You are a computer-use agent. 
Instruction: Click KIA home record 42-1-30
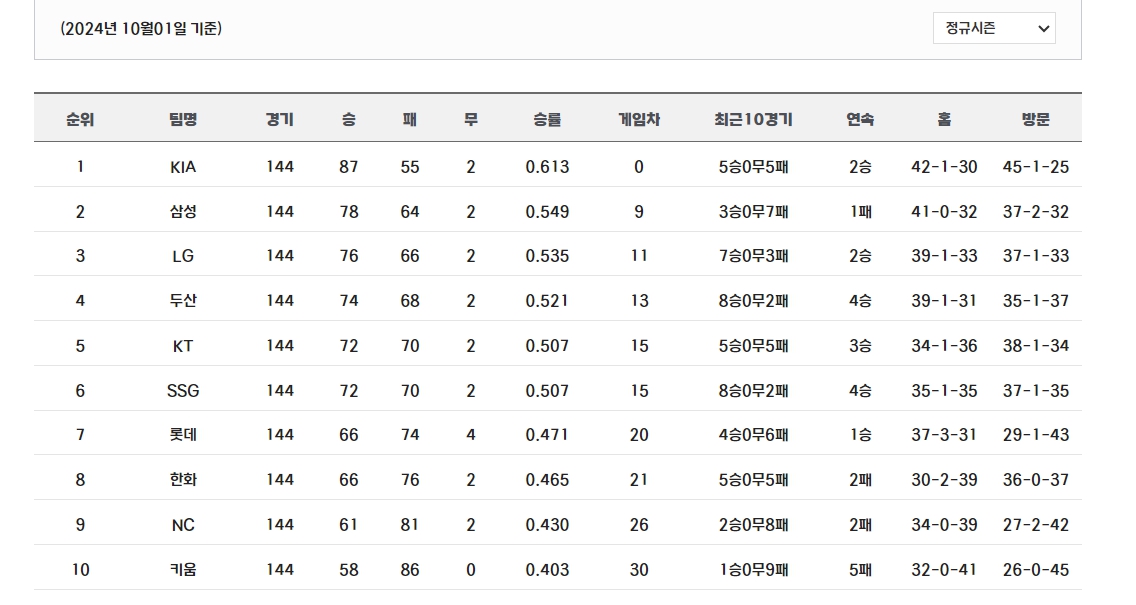click(944, 167)
